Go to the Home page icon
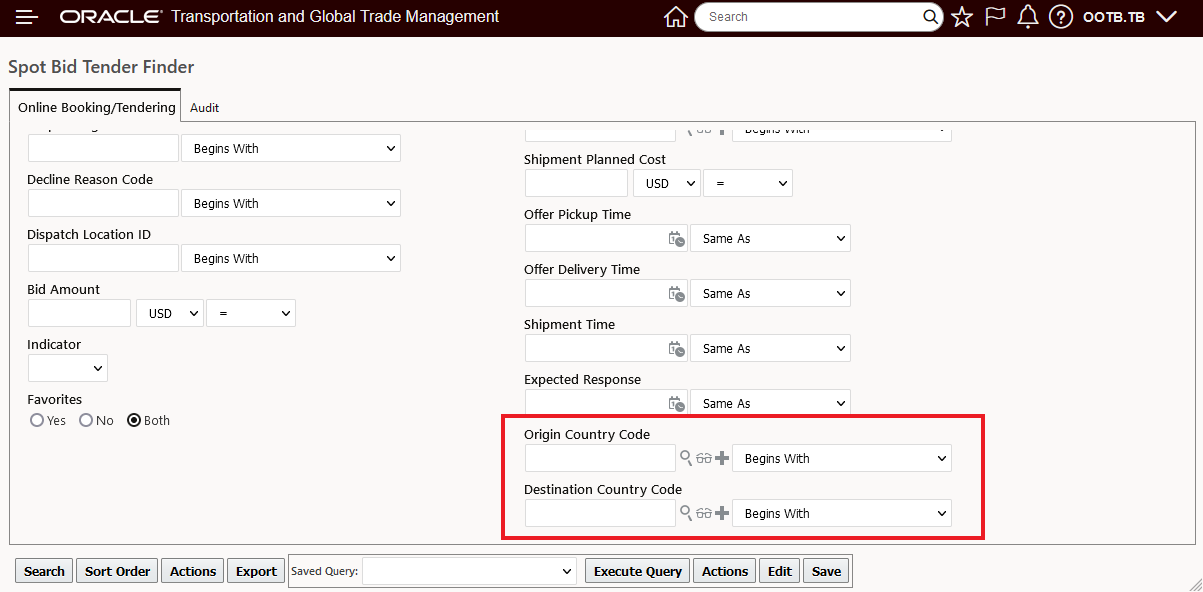 [x=676, y=17]
